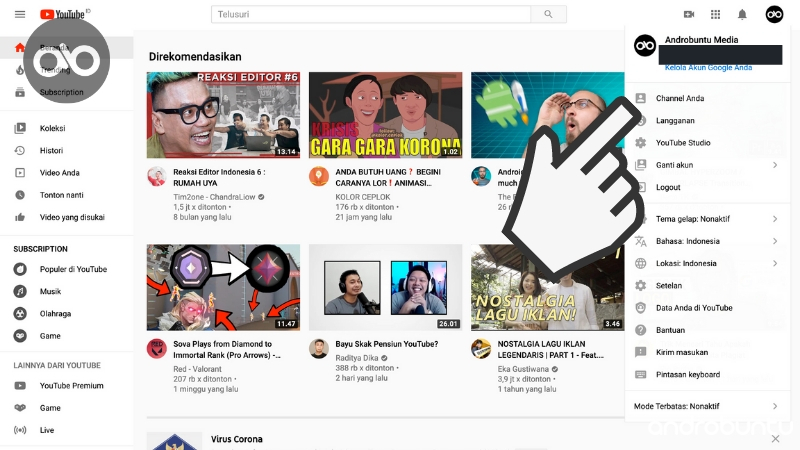Image resolution: width=800 pixels, height=450 pixels.
Task: Open Nostalgia Lagu Iklan thumbnail
Action: click(x=547, y=287)
